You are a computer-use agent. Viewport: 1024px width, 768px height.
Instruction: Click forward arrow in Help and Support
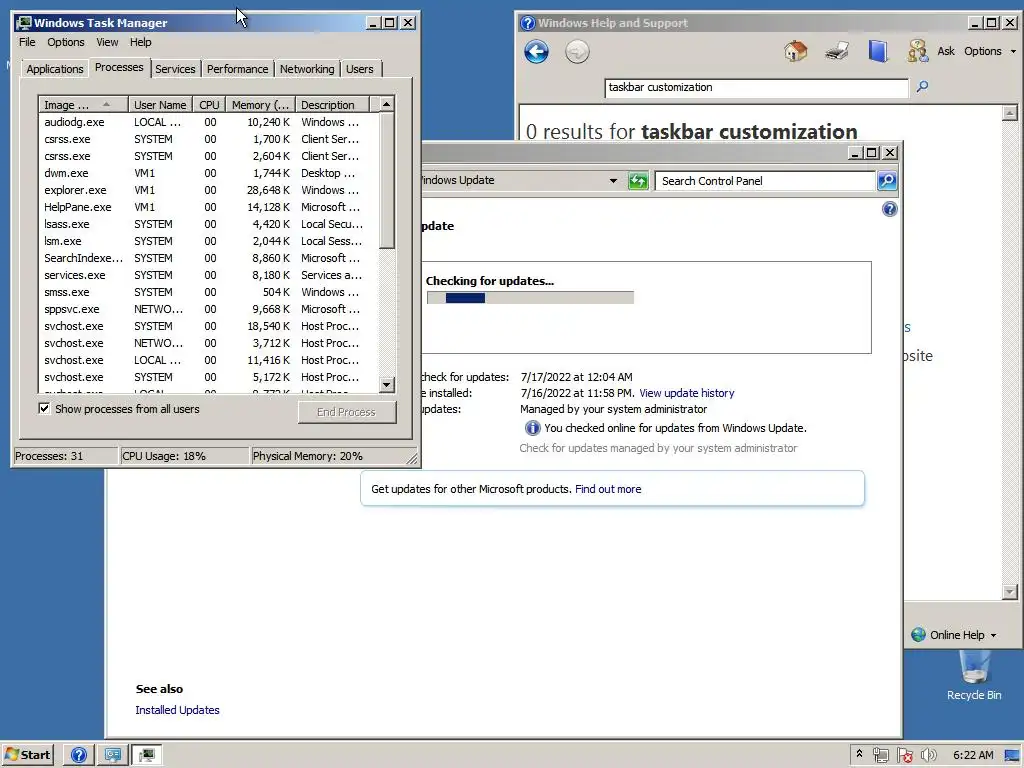577,52
